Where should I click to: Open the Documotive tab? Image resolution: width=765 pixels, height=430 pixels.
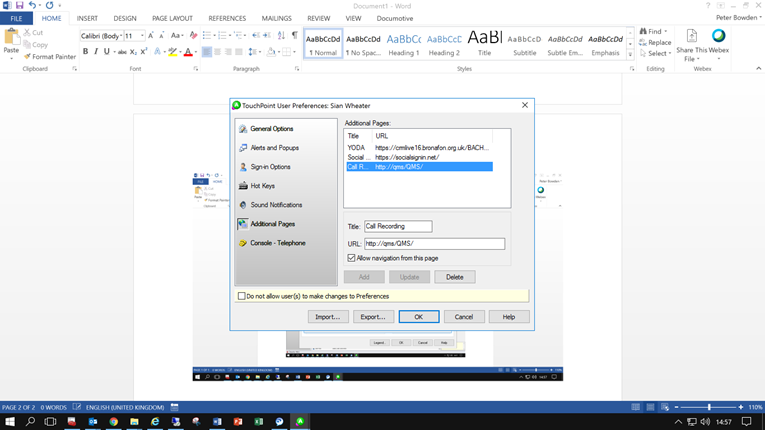click(395, 18)
